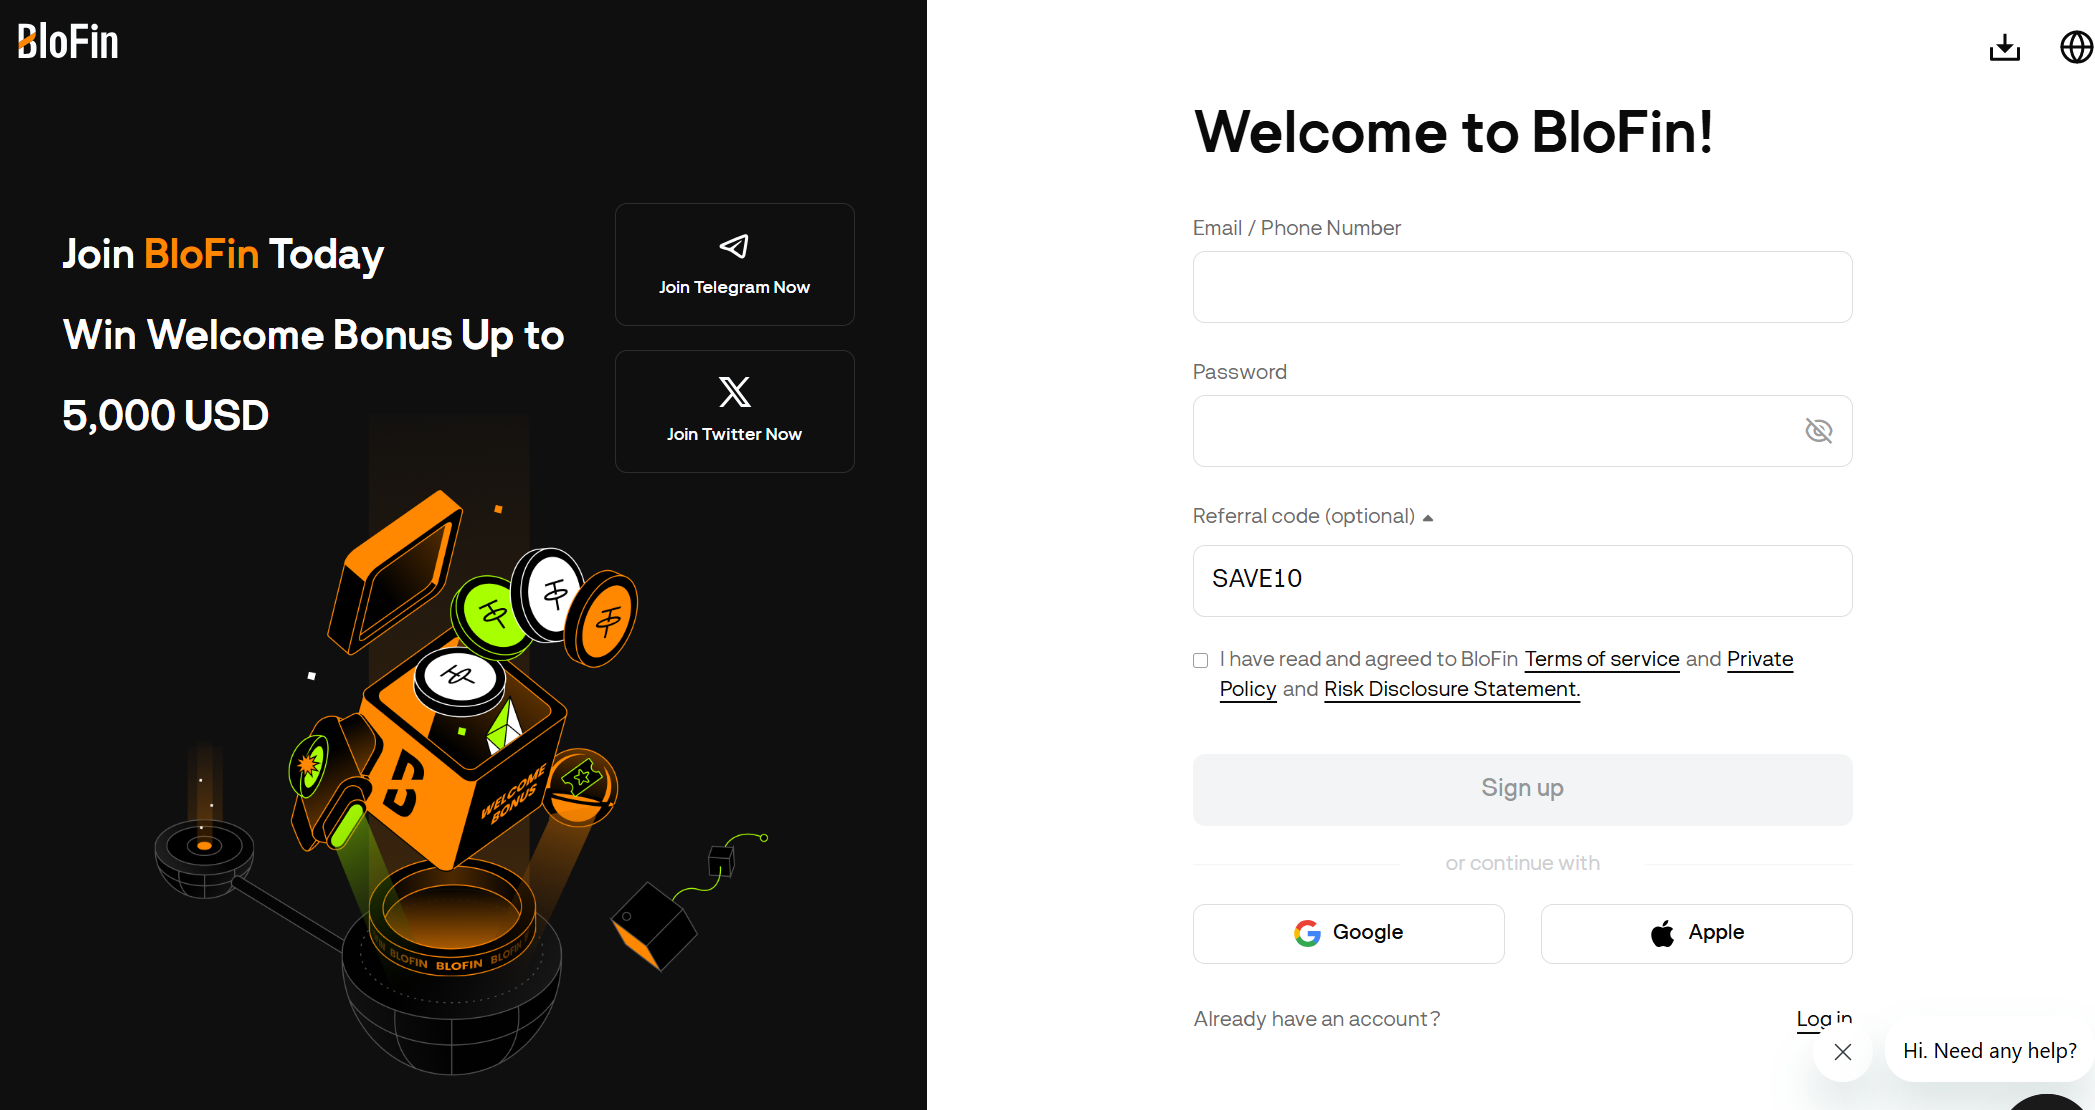Click the Telegram paper plane icon
Viewport: 2095px width, 1110px height.
point(734,246)
